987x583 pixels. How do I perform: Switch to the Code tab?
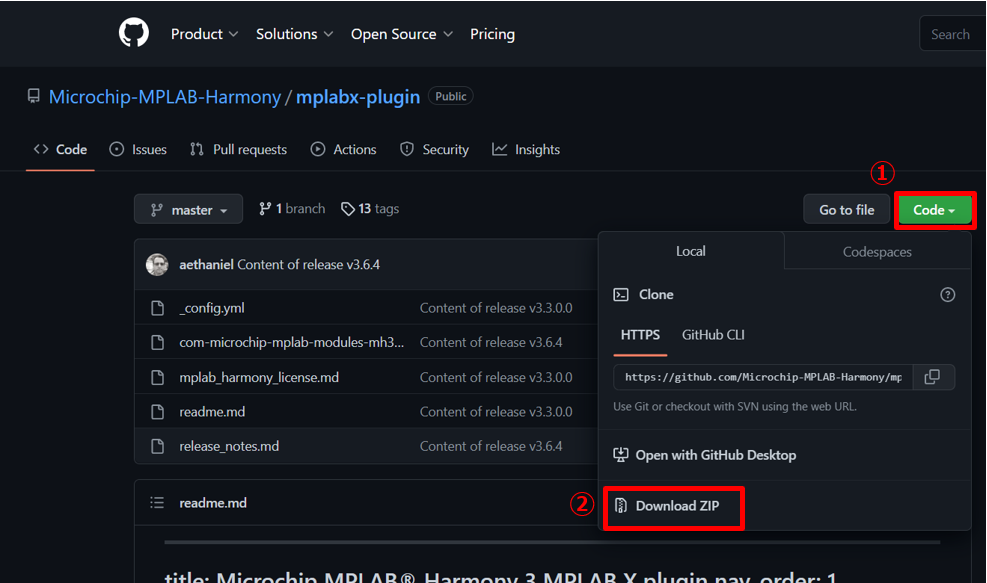click(60, 149)
